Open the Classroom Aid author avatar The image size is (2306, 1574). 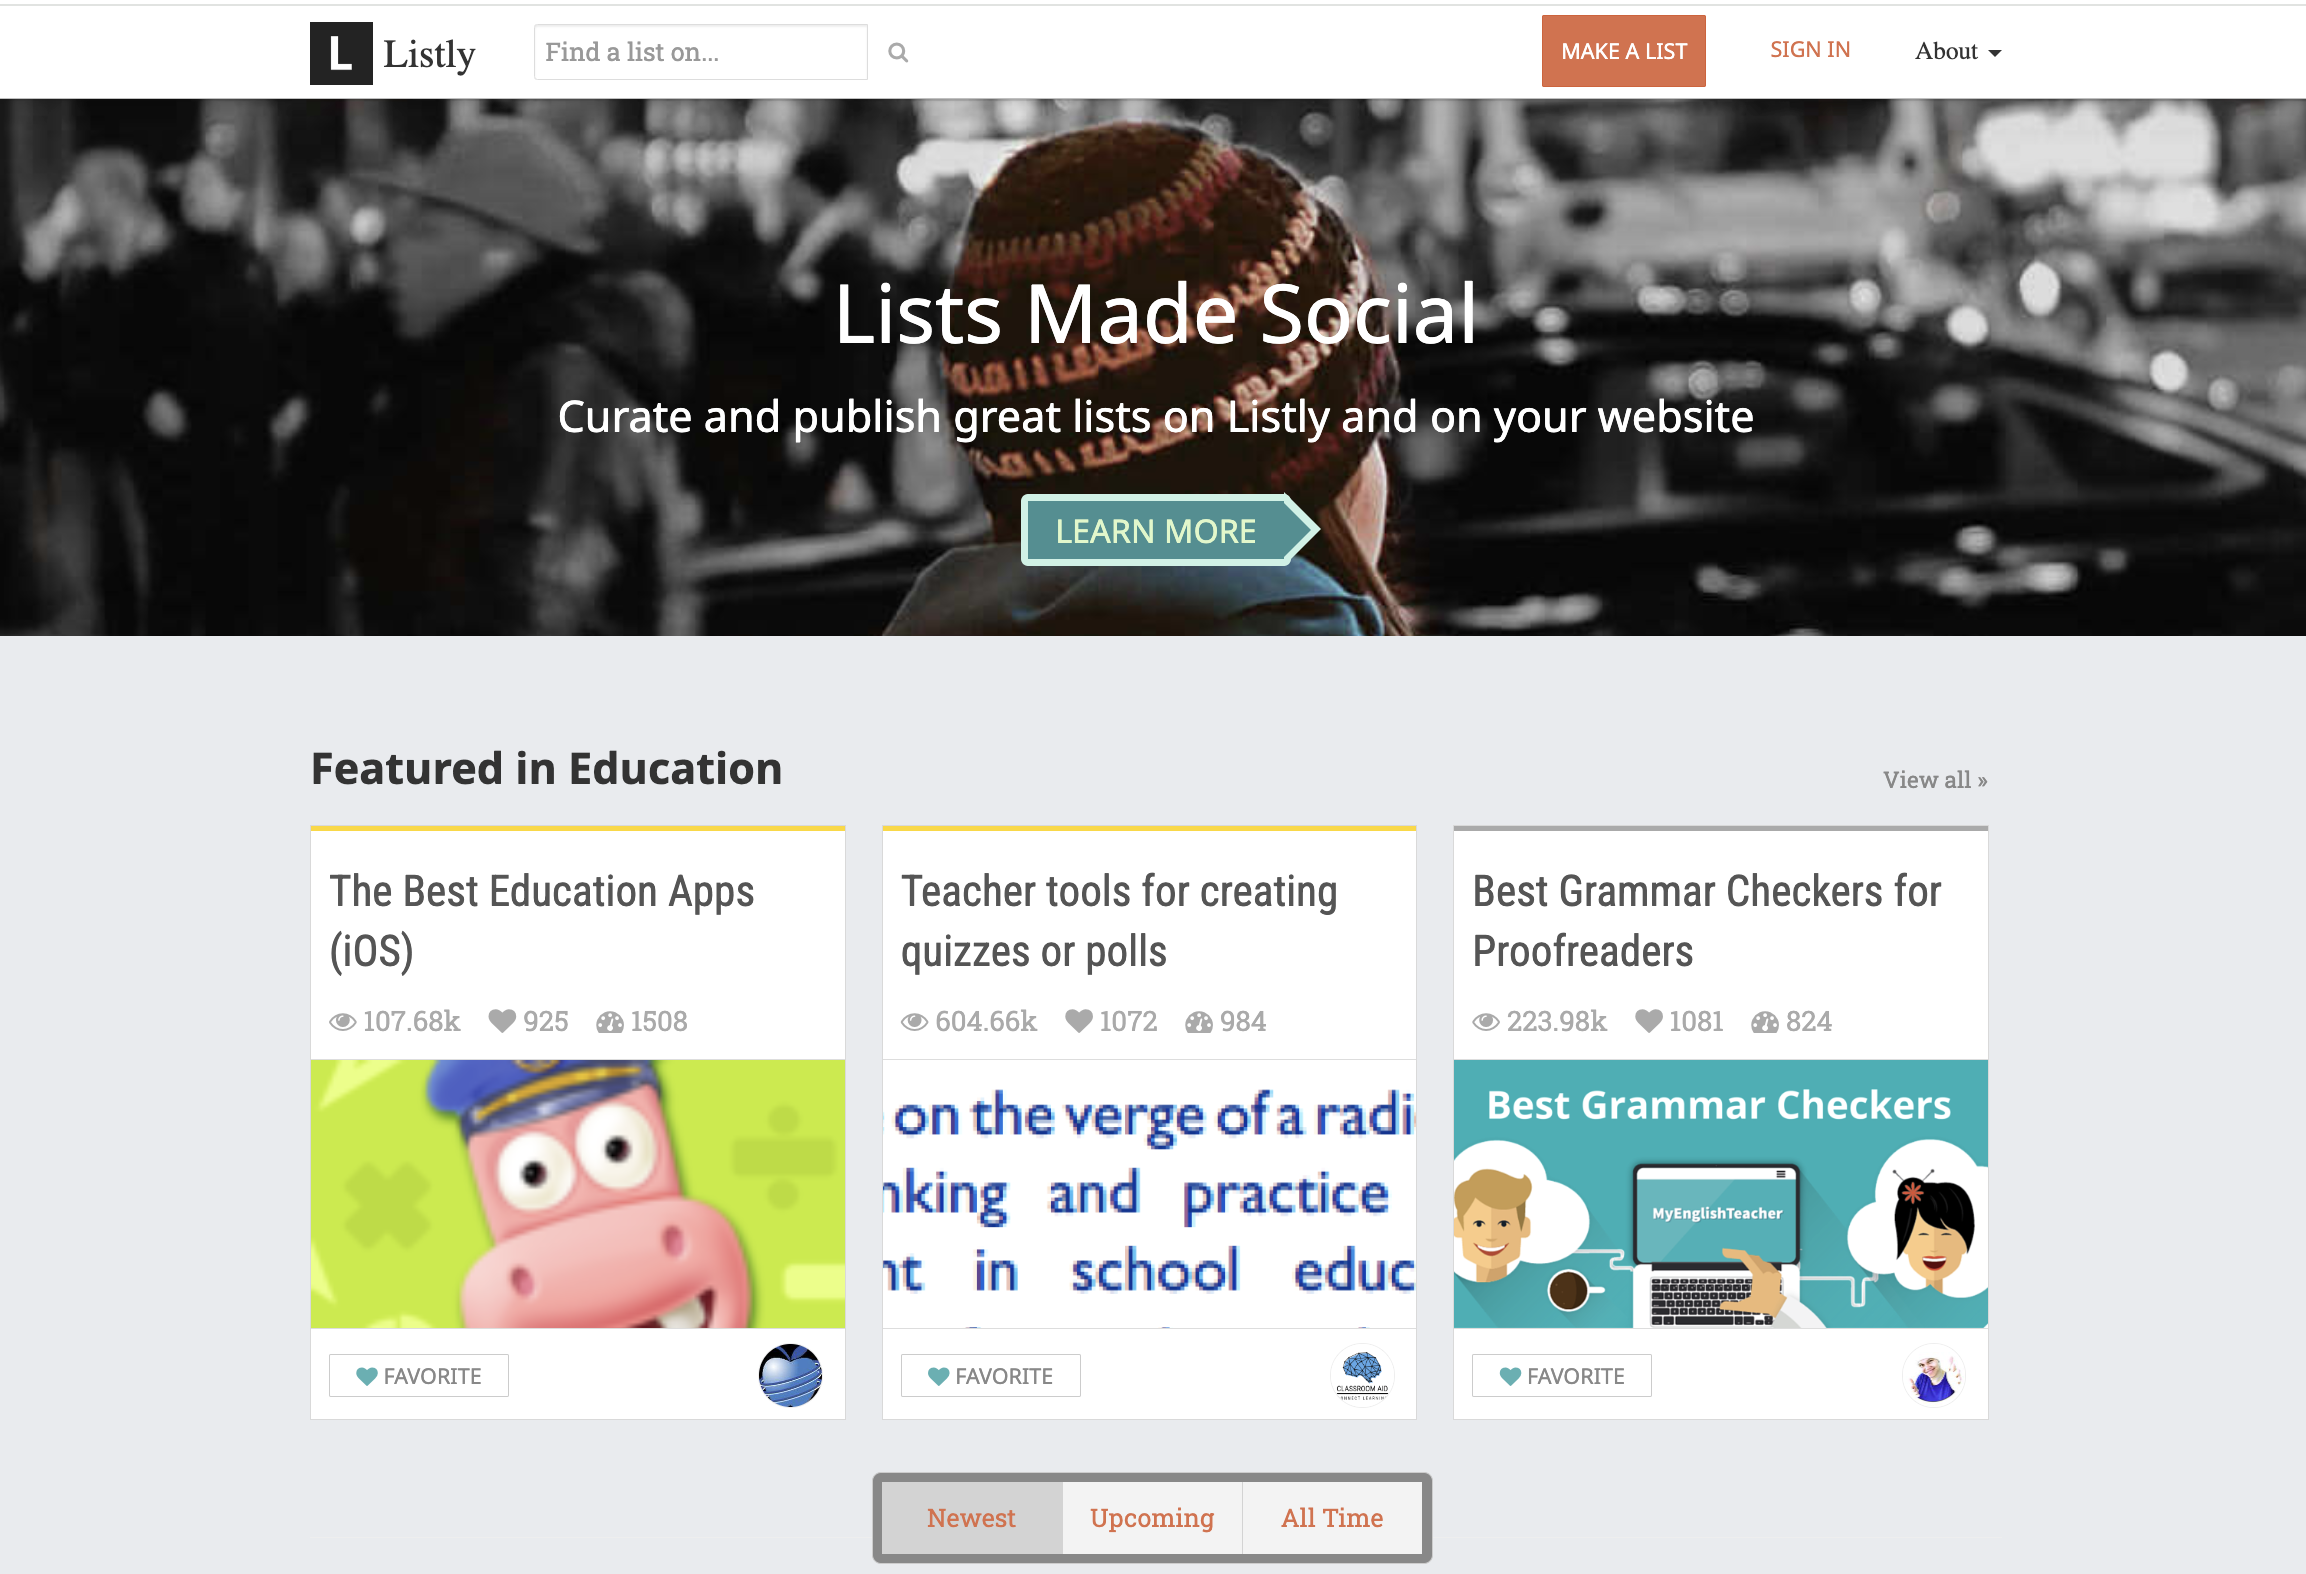click(x=1362, y=1375)
